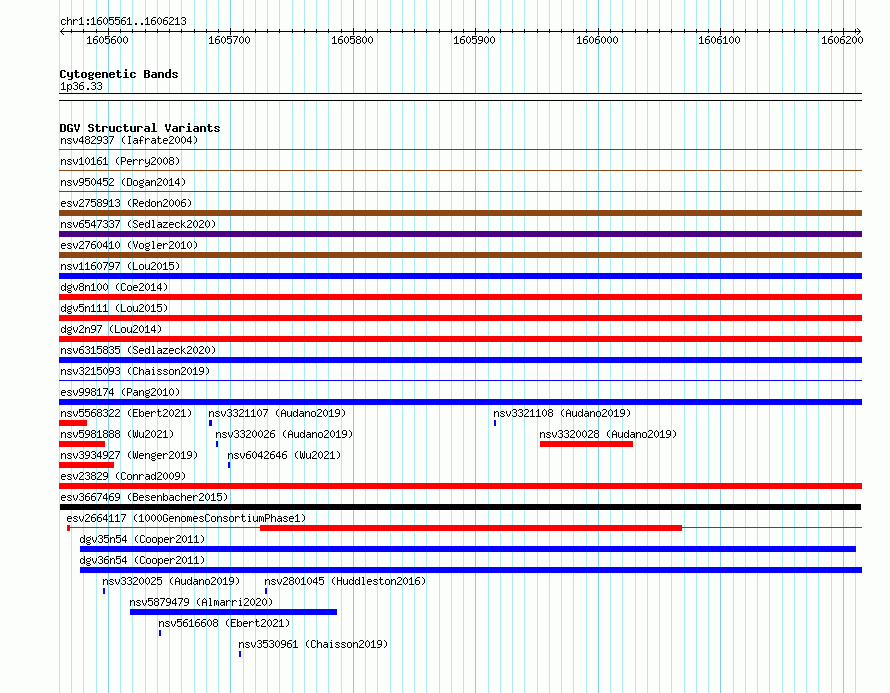
Task: Click dgv36n54 (Cooper2011) variant label
Action: coord(142,560)
